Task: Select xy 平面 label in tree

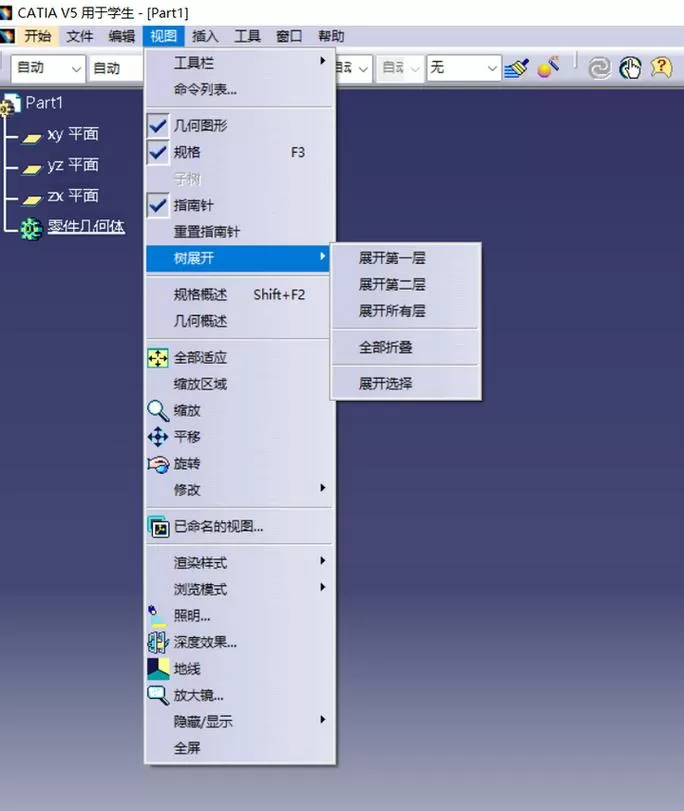Action: click(73, 134)
